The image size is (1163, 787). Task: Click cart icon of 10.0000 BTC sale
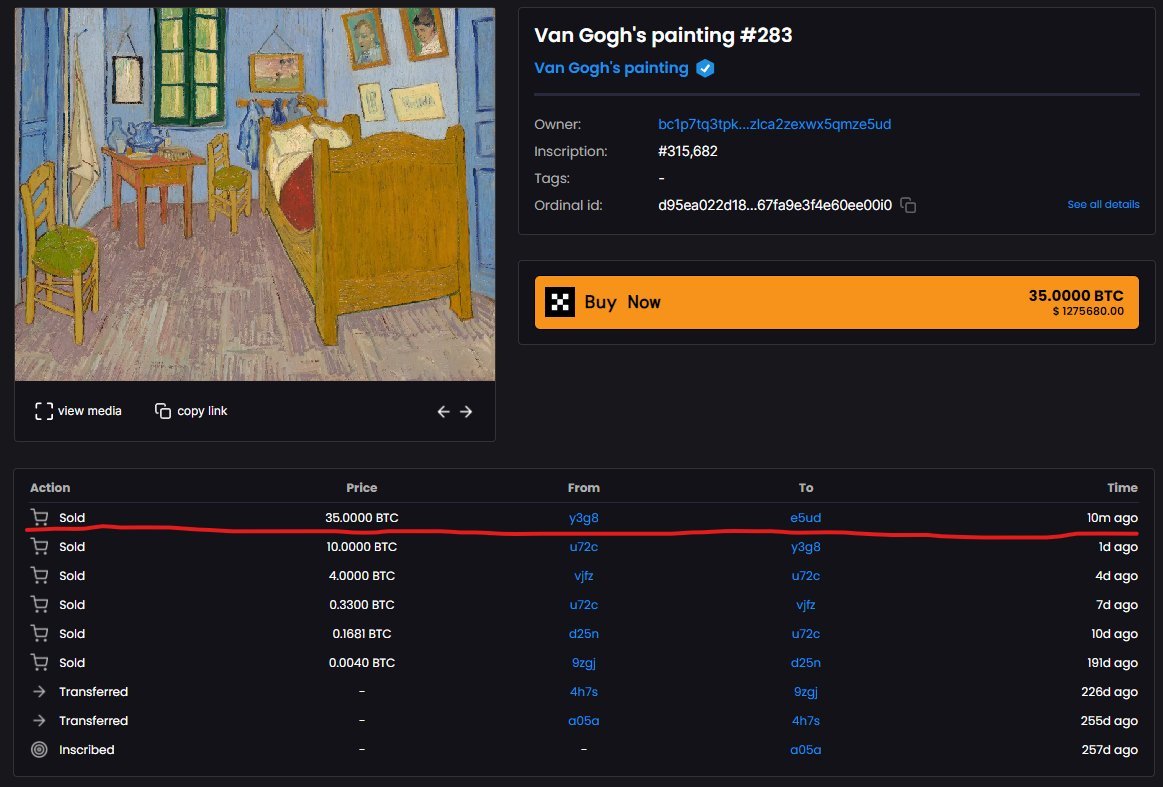pos(39,547)
